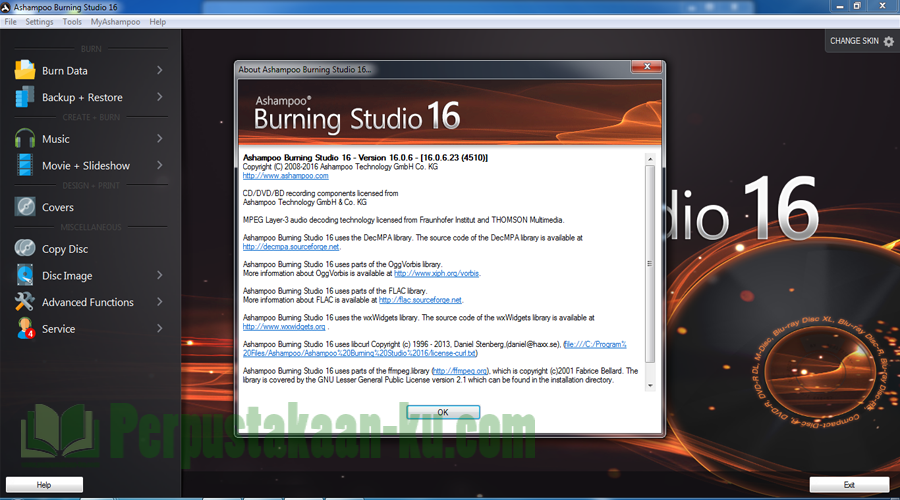
Task: Click the Copy Disc icon
Action: pos(25,248)
